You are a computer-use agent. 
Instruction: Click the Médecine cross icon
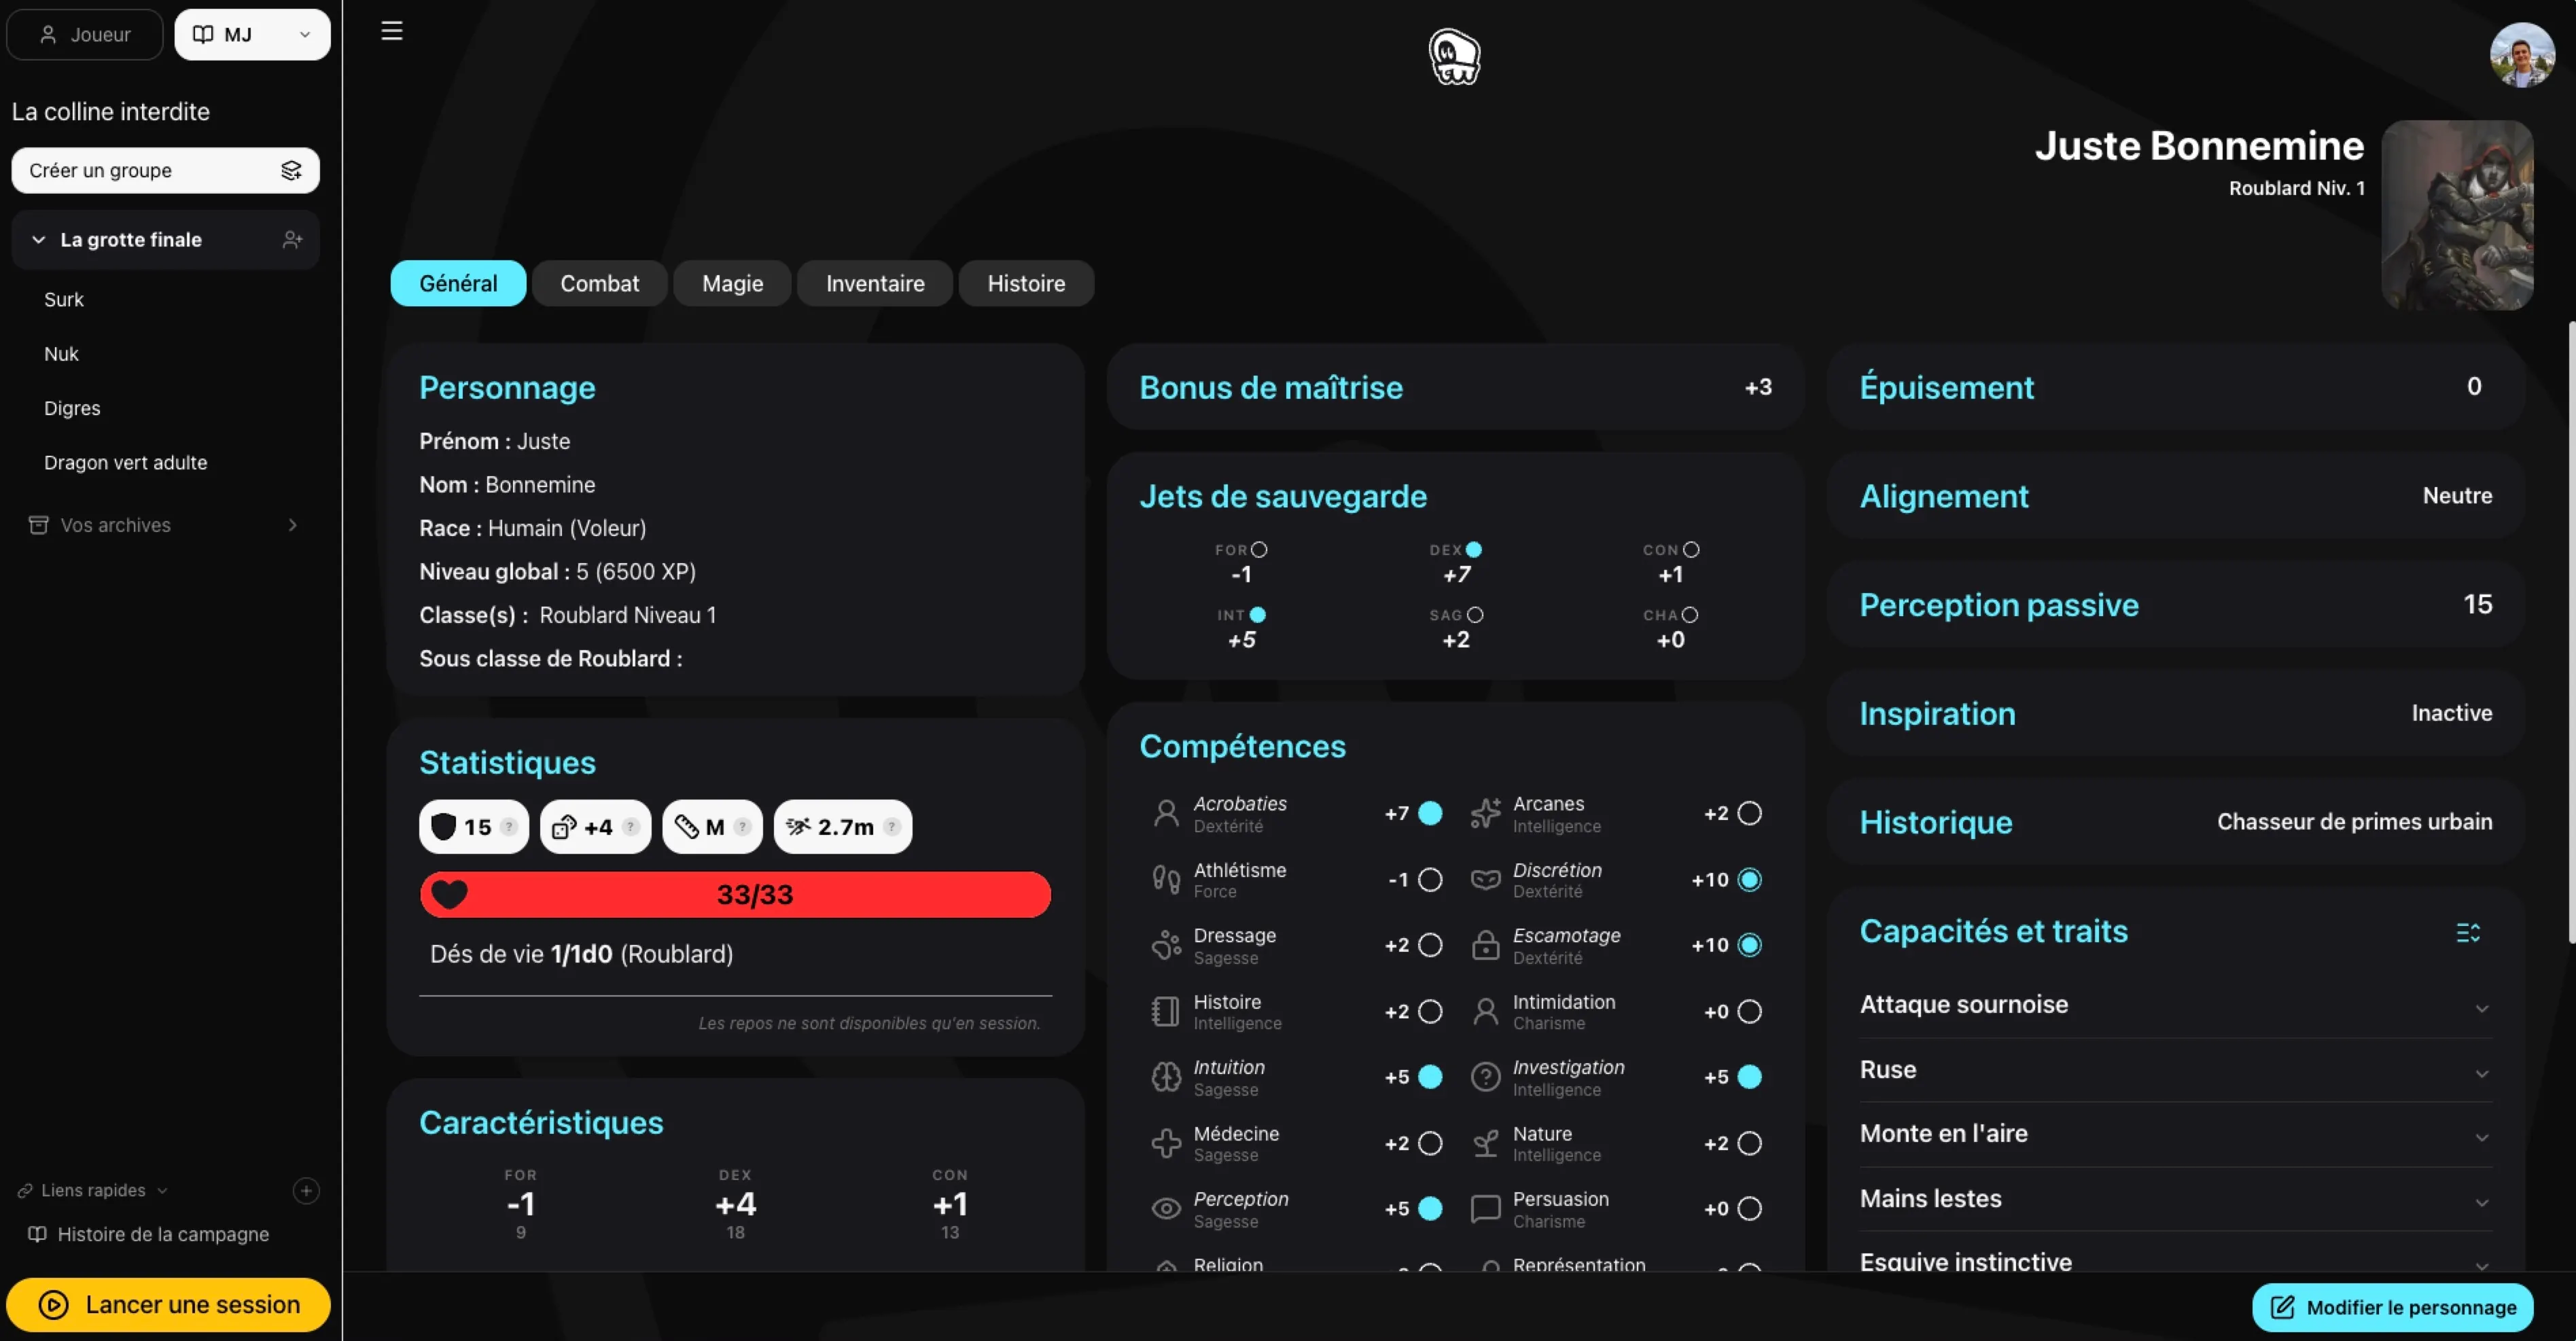click(1166, 1143)
